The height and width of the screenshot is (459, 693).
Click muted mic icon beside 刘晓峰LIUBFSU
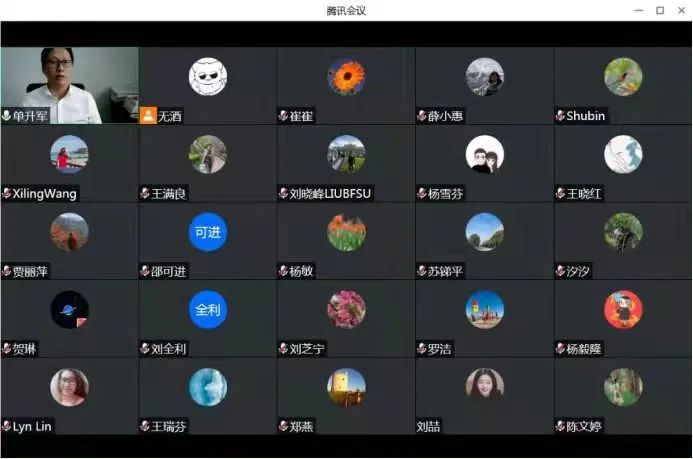tap(283, 193)
